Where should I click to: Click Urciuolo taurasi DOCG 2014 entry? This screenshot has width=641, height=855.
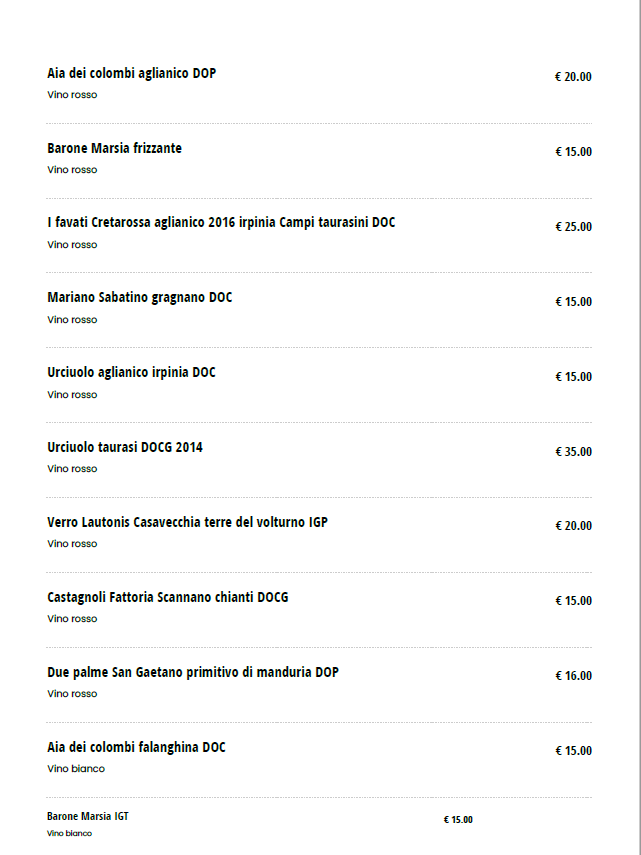click(124, 447)
